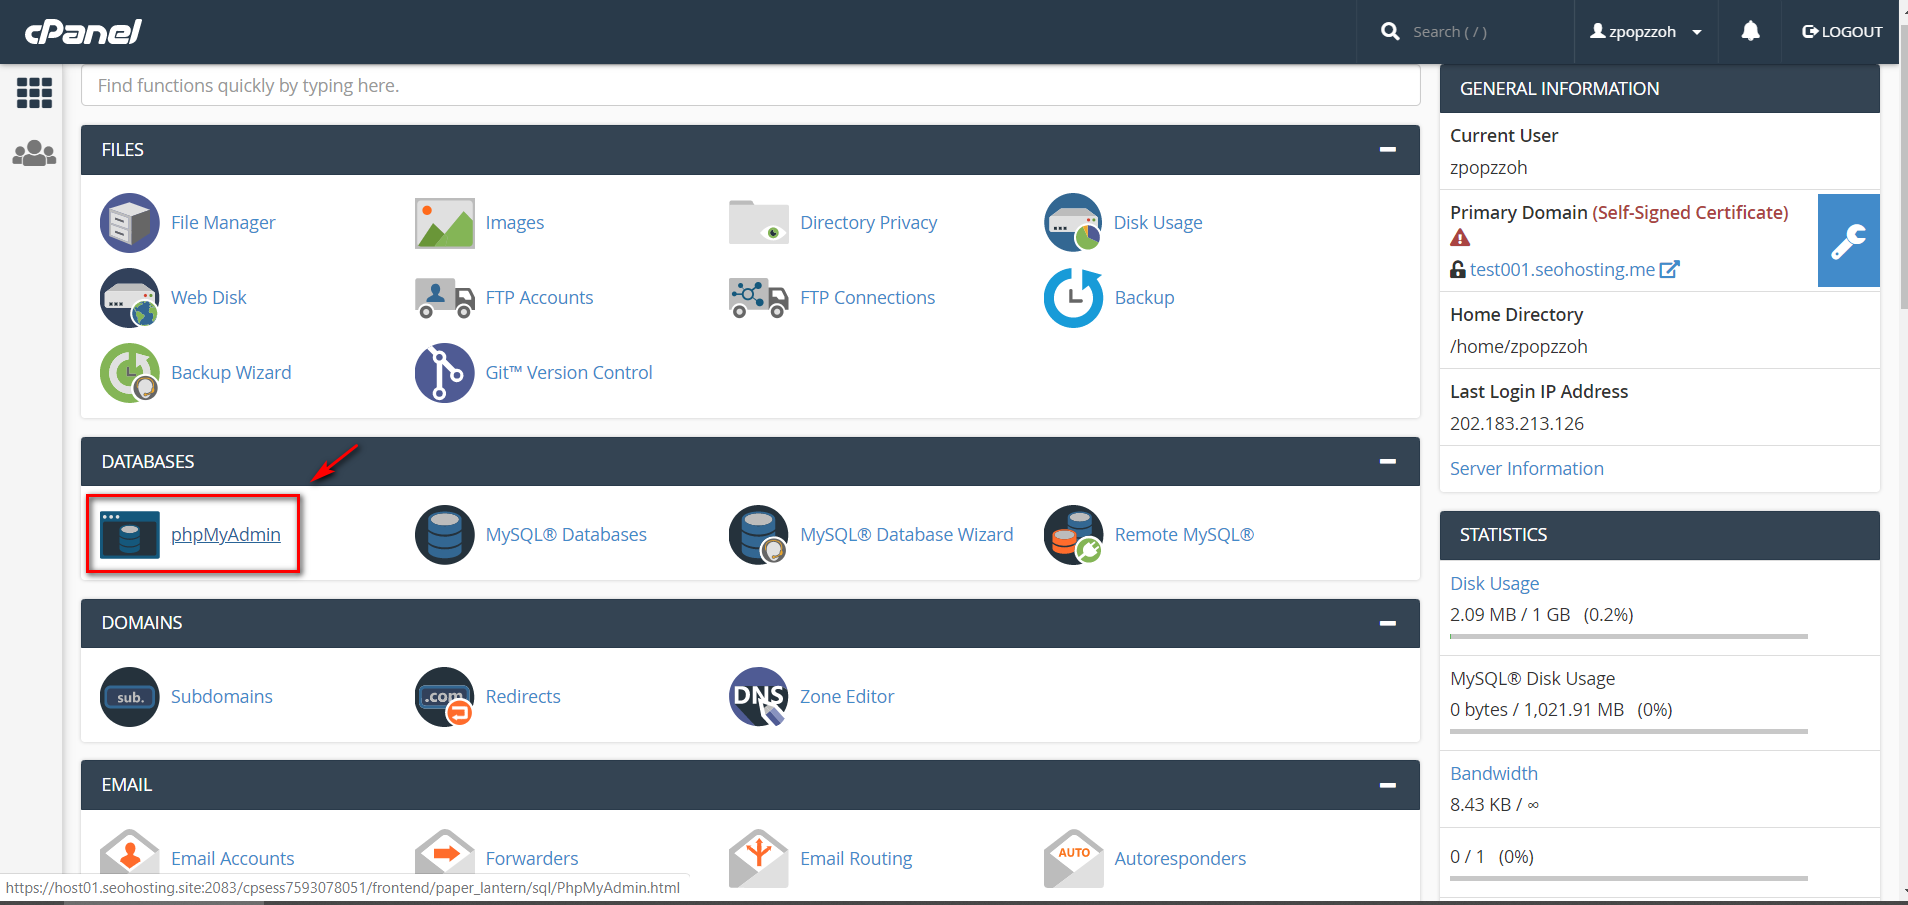The height and width of the screenshot is (905, 1908).
Task: Open the Forwarders envelope icon
Action: point(445,858)
